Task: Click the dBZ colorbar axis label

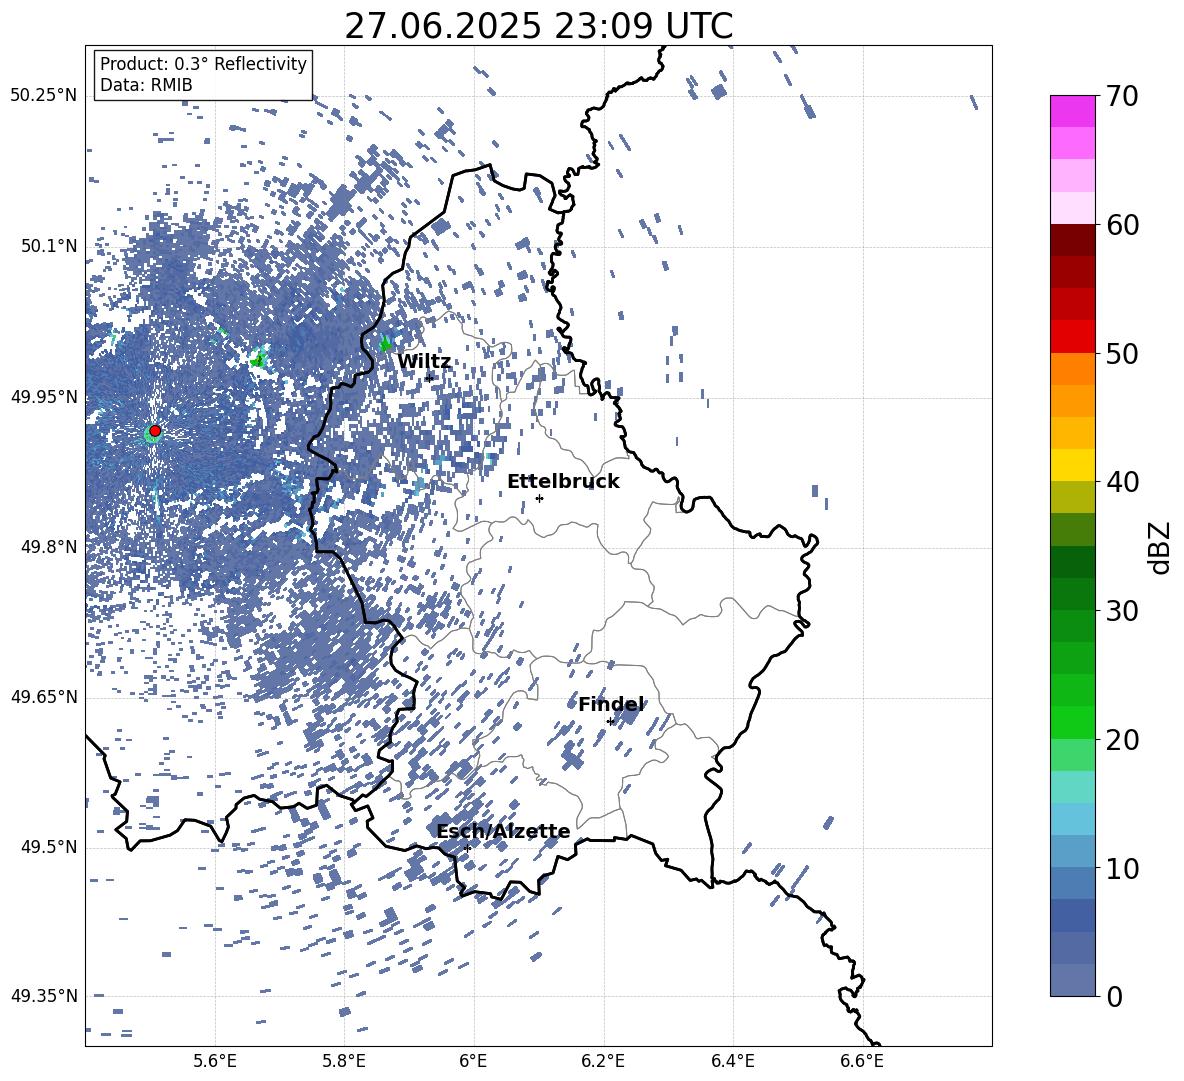Action: coord(1159,547)
